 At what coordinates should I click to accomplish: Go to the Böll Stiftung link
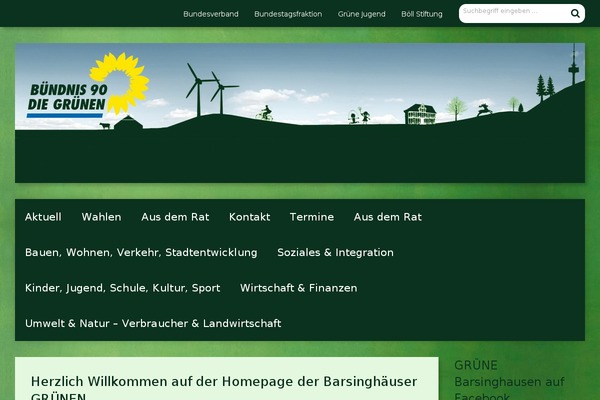coord(422,14)
